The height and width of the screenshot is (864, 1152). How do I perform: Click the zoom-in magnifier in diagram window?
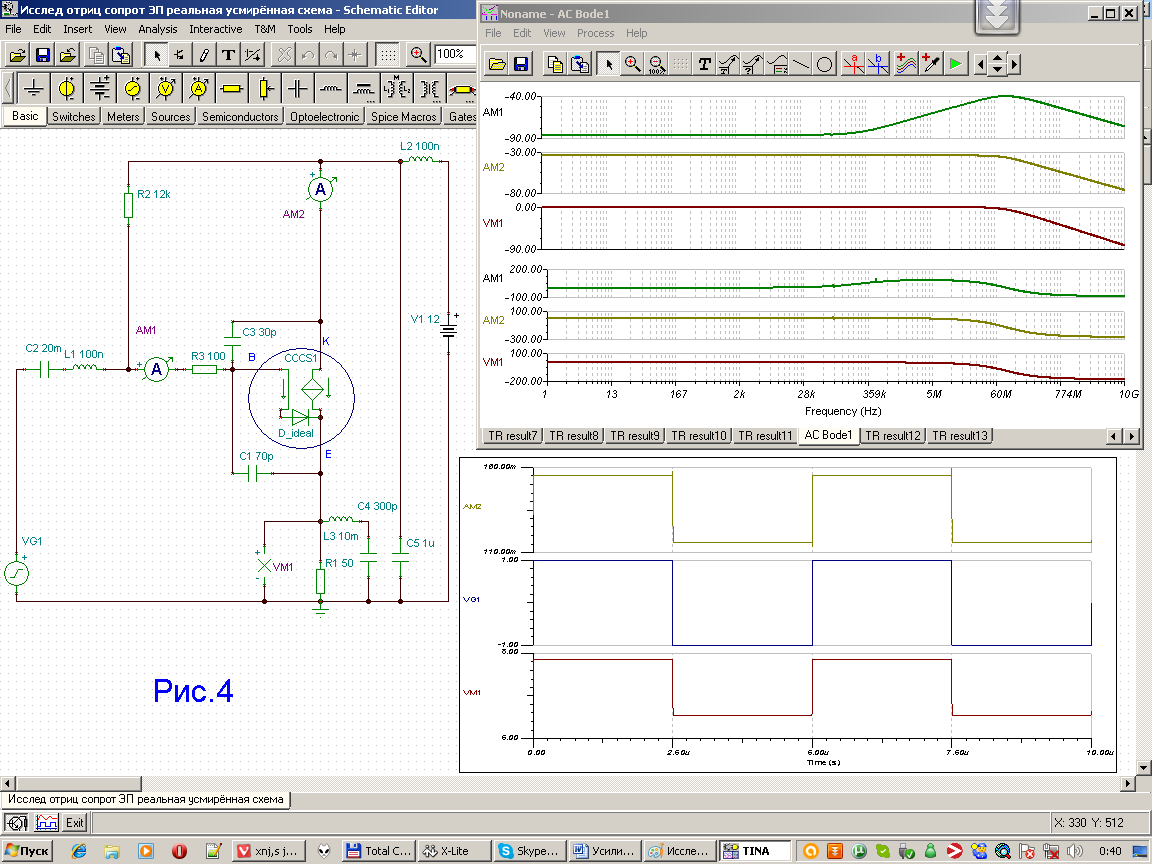tap(632, 64)
